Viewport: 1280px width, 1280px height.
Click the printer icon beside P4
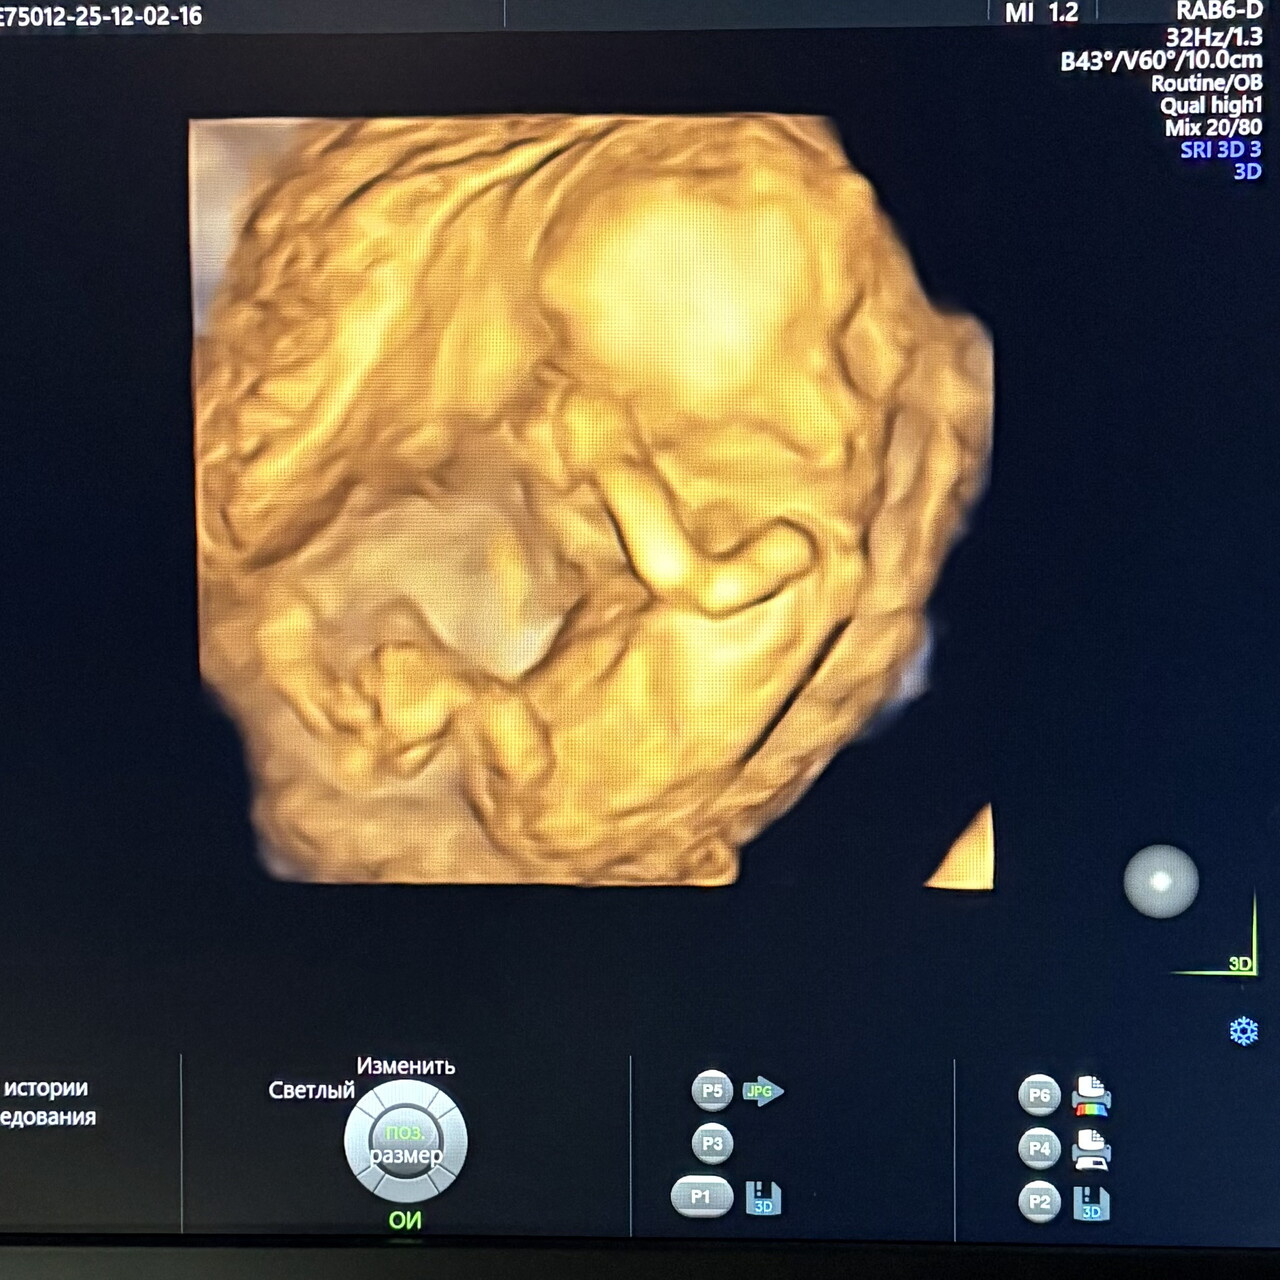point(1091,1150)
